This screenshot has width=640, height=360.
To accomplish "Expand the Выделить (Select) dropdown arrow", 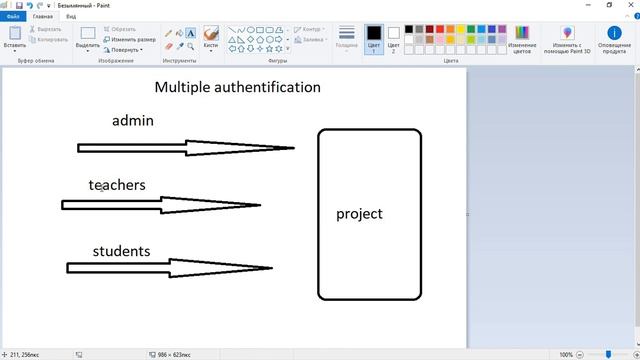I will tap(88, 51).
